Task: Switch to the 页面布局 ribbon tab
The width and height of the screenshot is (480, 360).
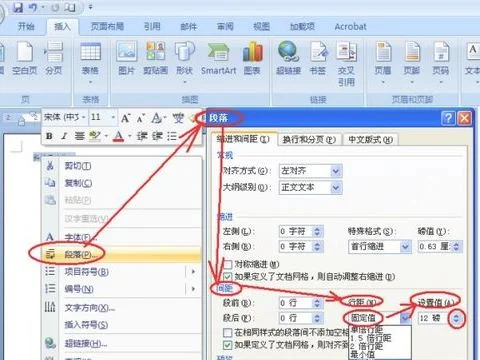Action: 107,26
